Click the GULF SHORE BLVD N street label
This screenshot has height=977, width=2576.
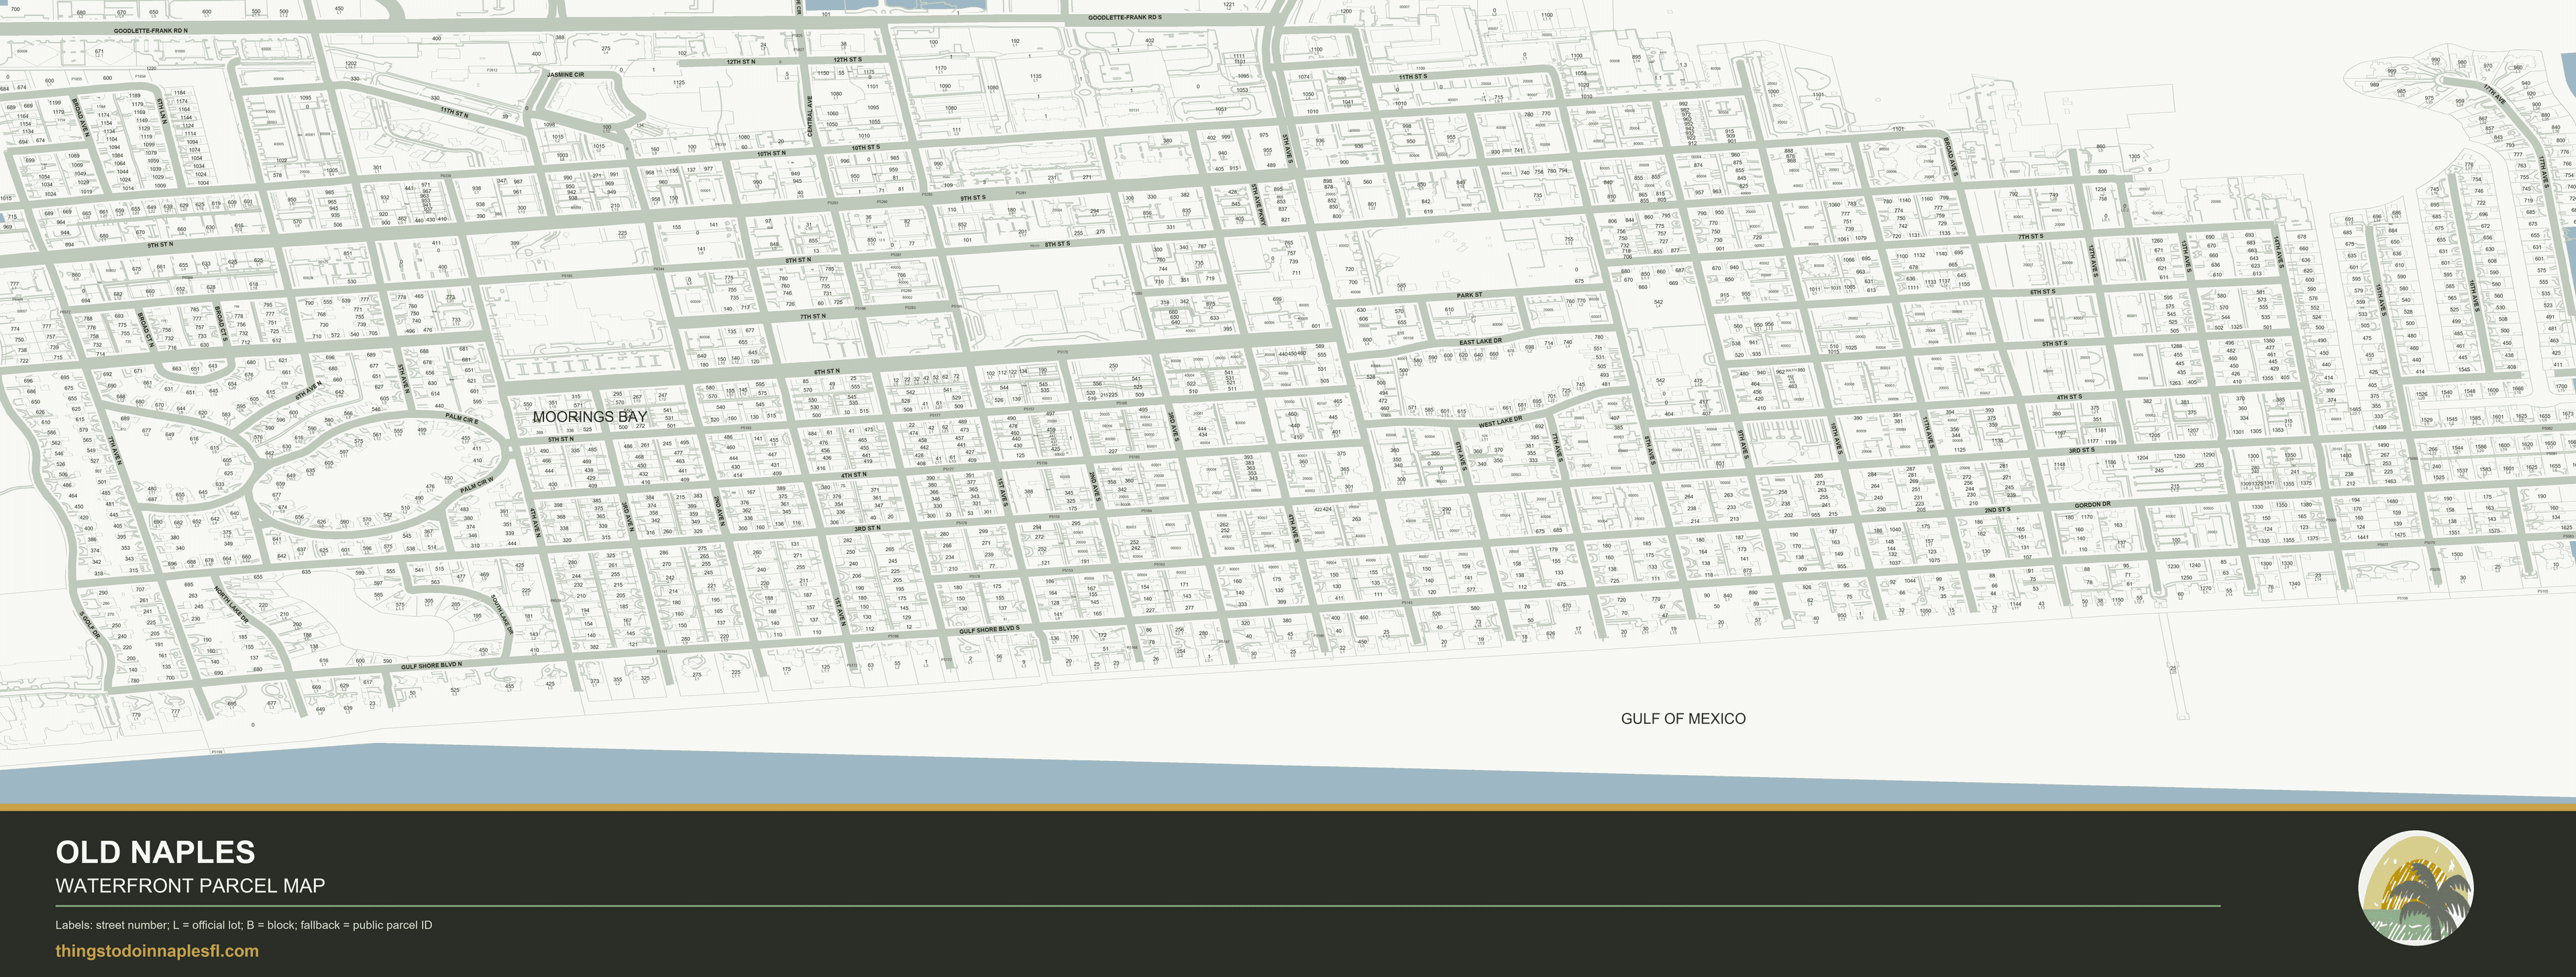(x=431, y=665)
